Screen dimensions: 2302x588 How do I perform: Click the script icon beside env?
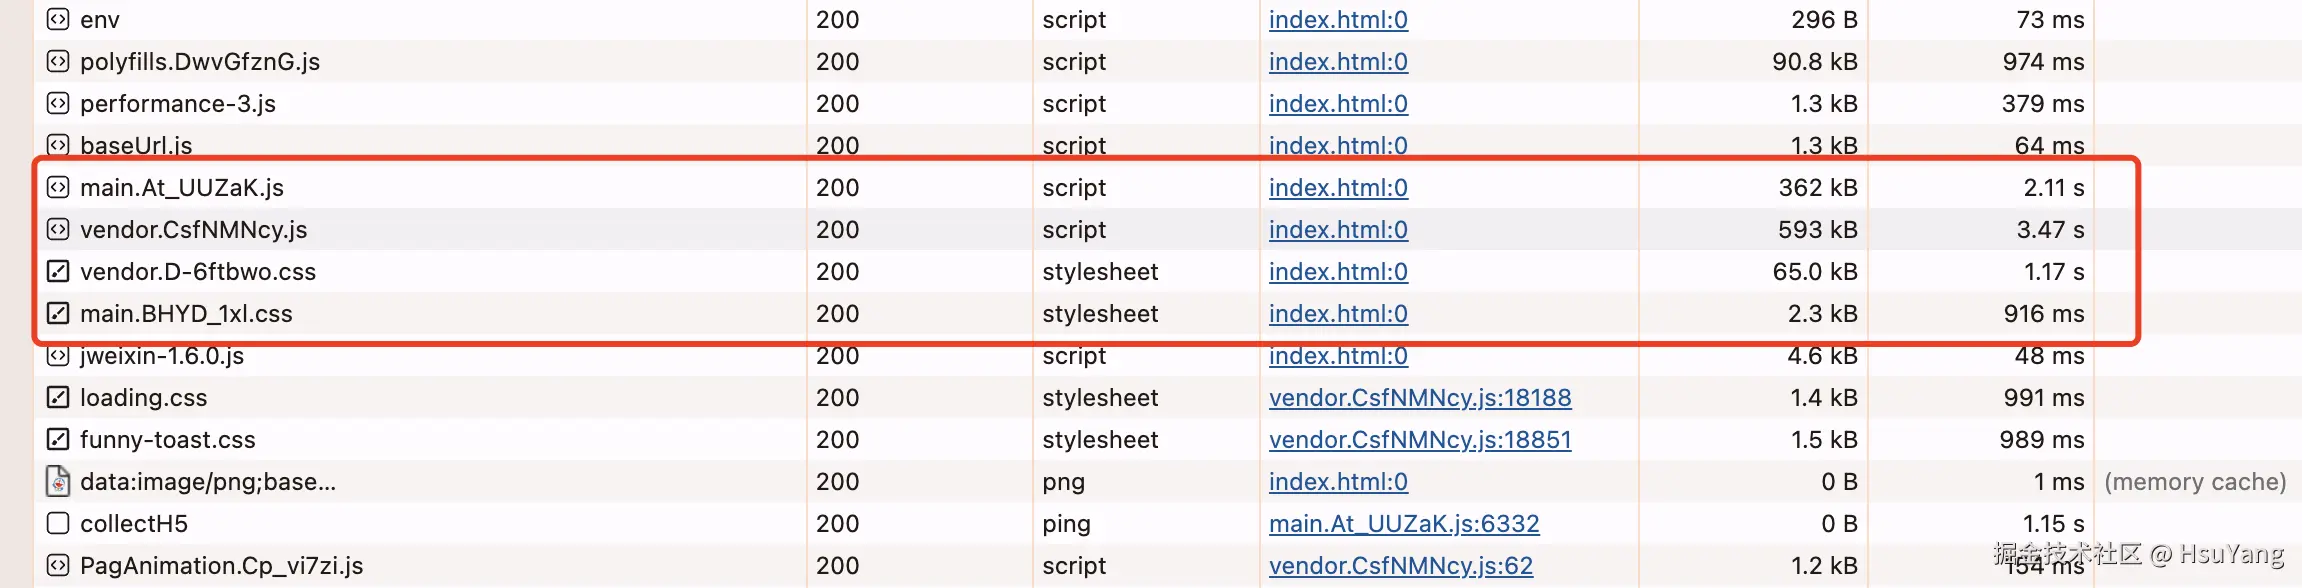pyautogui.click(x=58, y=19)
